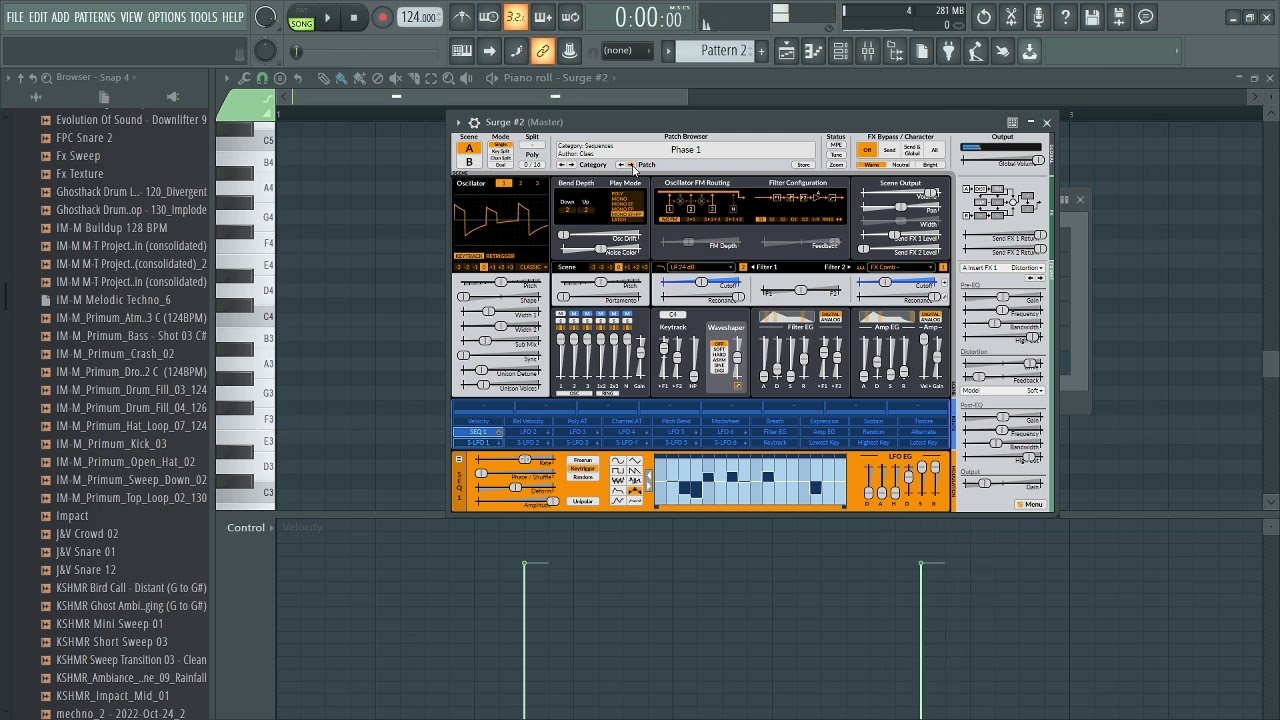This screenshot has width=1280, height=720.
Task: Click the save project floppy icon
Action: [x=1092, y=17]
